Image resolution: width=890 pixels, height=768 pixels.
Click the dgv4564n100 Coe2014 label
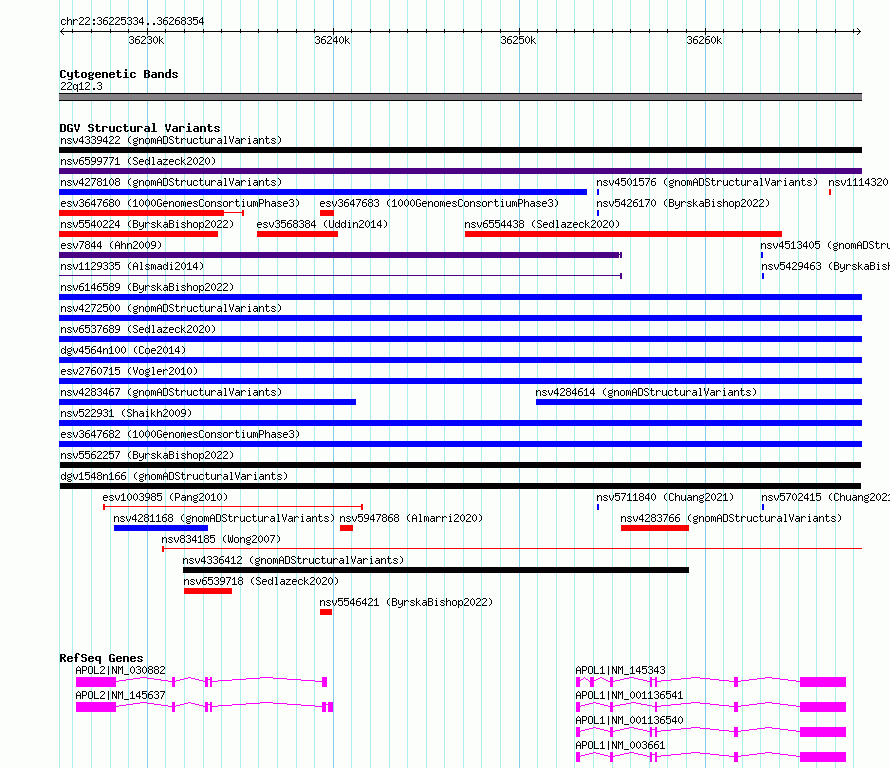pyautogui.click(x=123, y=350)
